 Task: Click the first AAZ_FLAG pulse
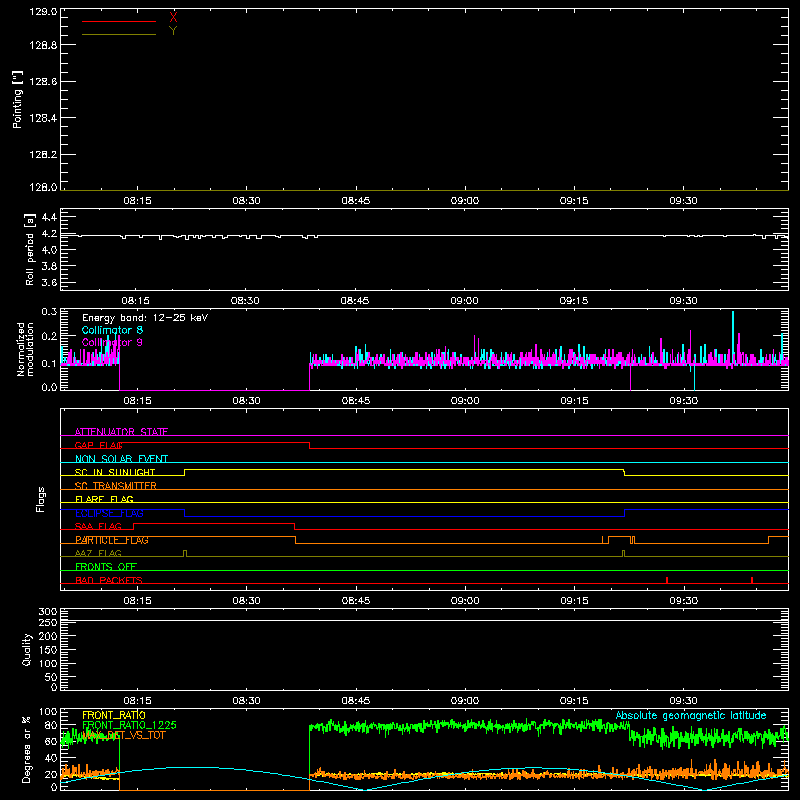185,554
